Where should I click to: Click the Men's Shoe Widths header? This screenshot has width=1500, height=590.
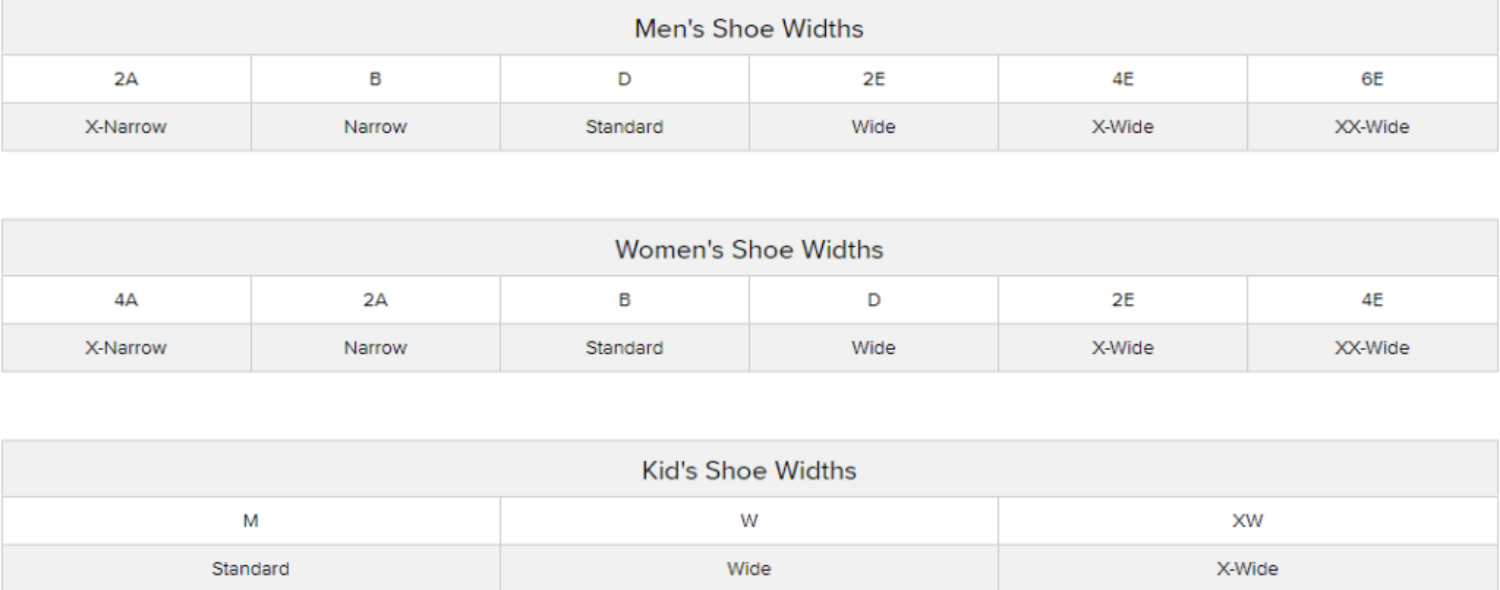[x=749, y=29]
